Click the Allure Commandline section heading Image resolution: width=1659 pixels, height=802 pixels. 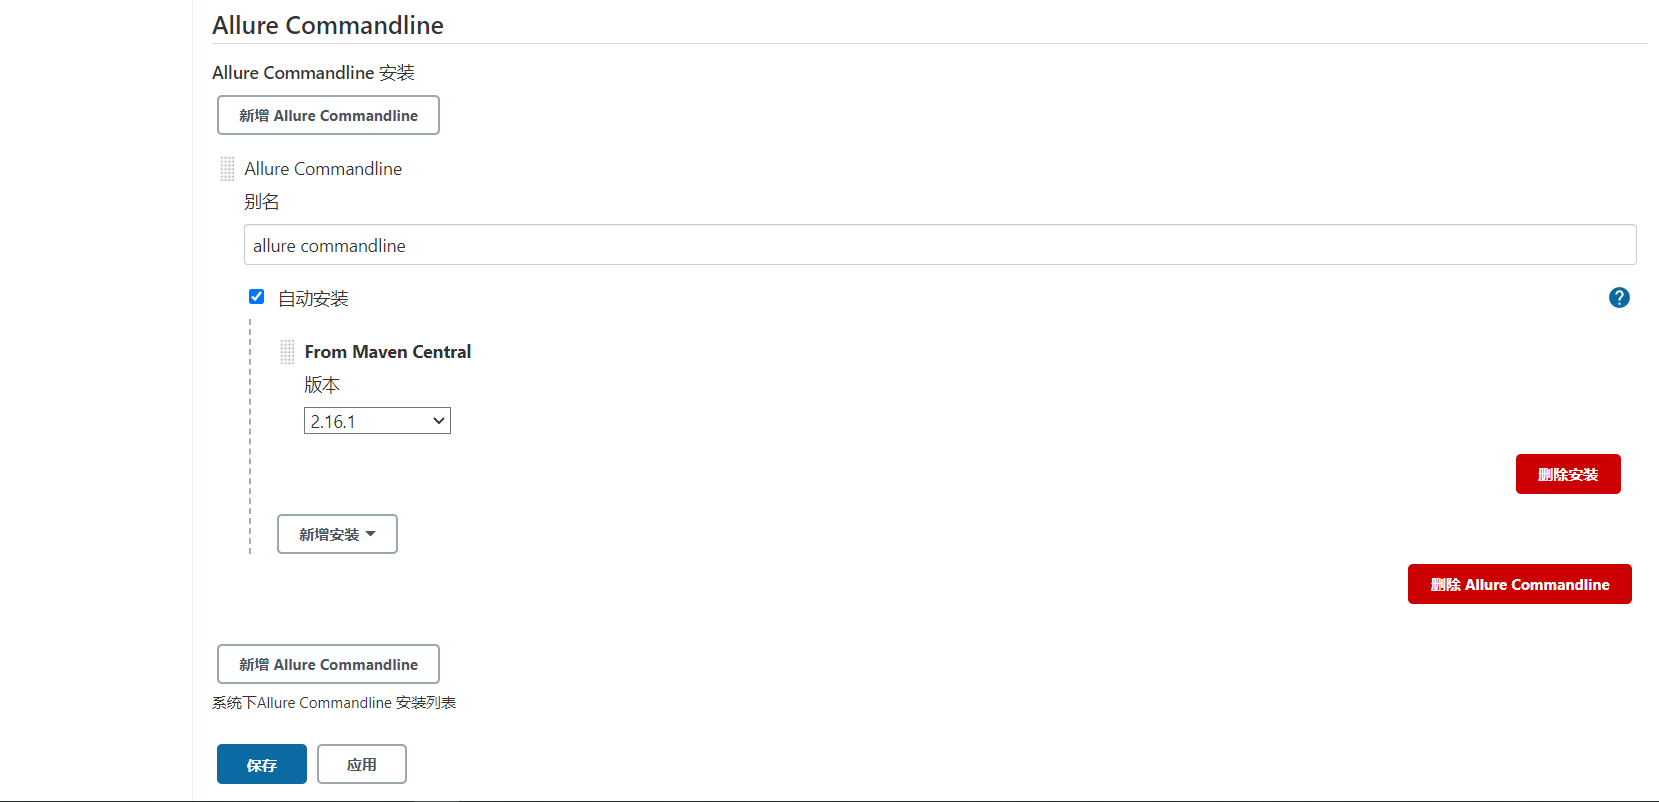(x=328, y=25)
